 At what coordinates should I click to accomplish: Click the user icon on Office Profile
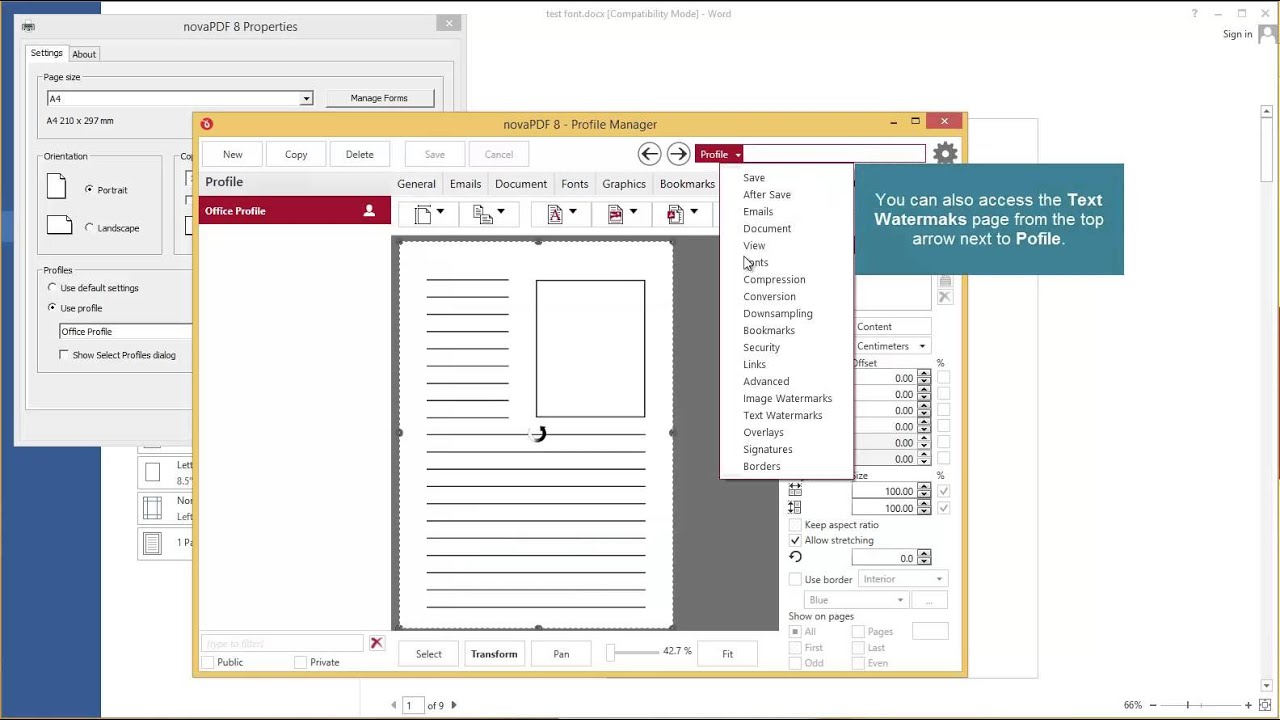369,211
